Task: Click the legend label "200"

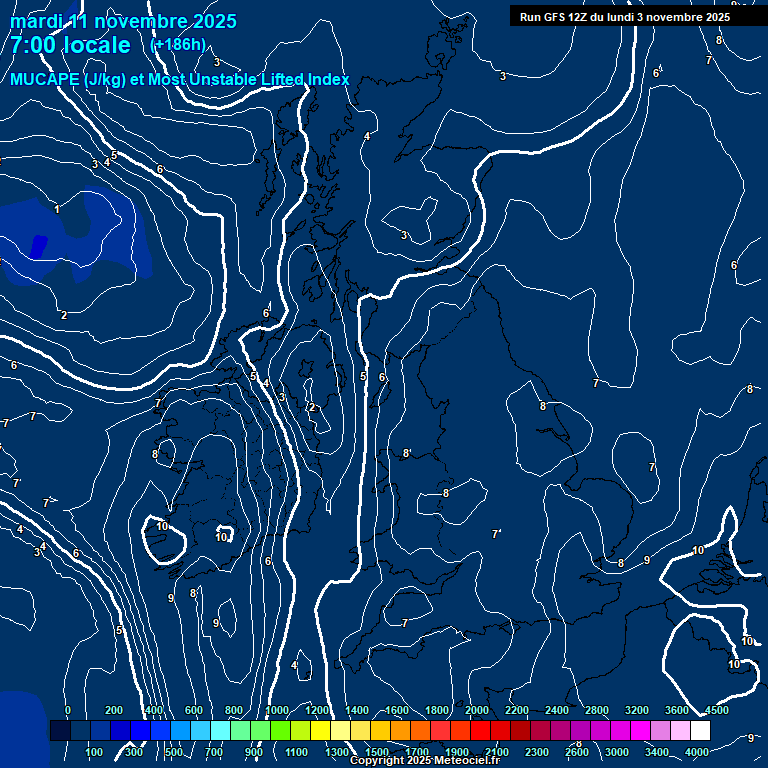Action: pyautogui.click(x=114, y=710)
